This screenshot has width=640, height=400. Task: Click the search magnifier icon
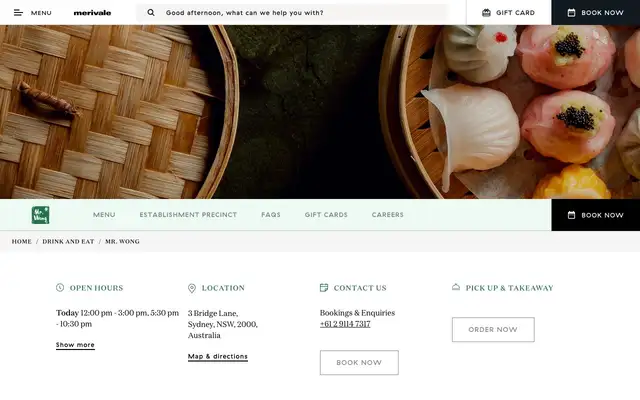[151, 13]
